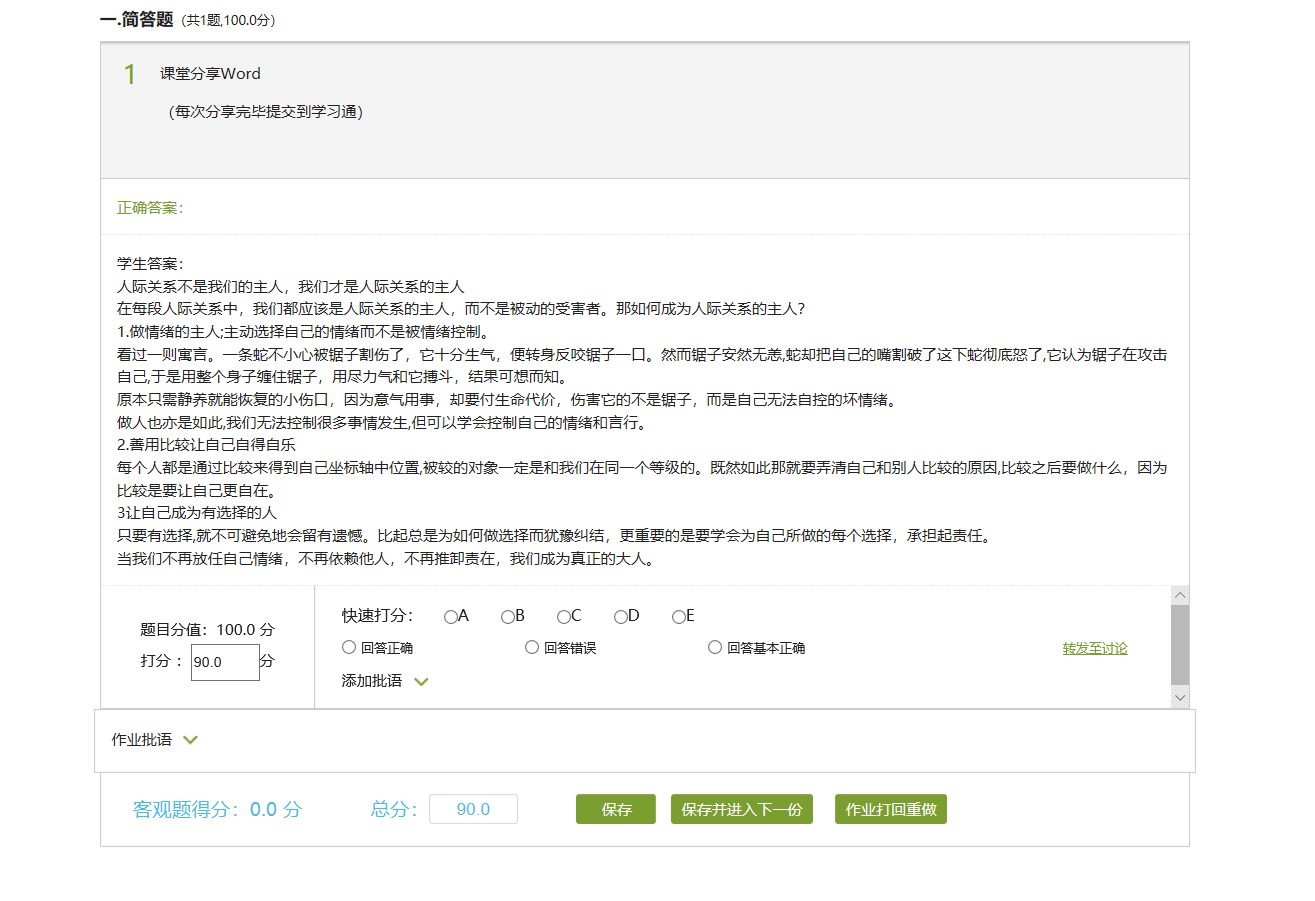Expand the 作业批语 section arrow
The width and height of the screenshot is (1315, 901).
tap(191, 740)
